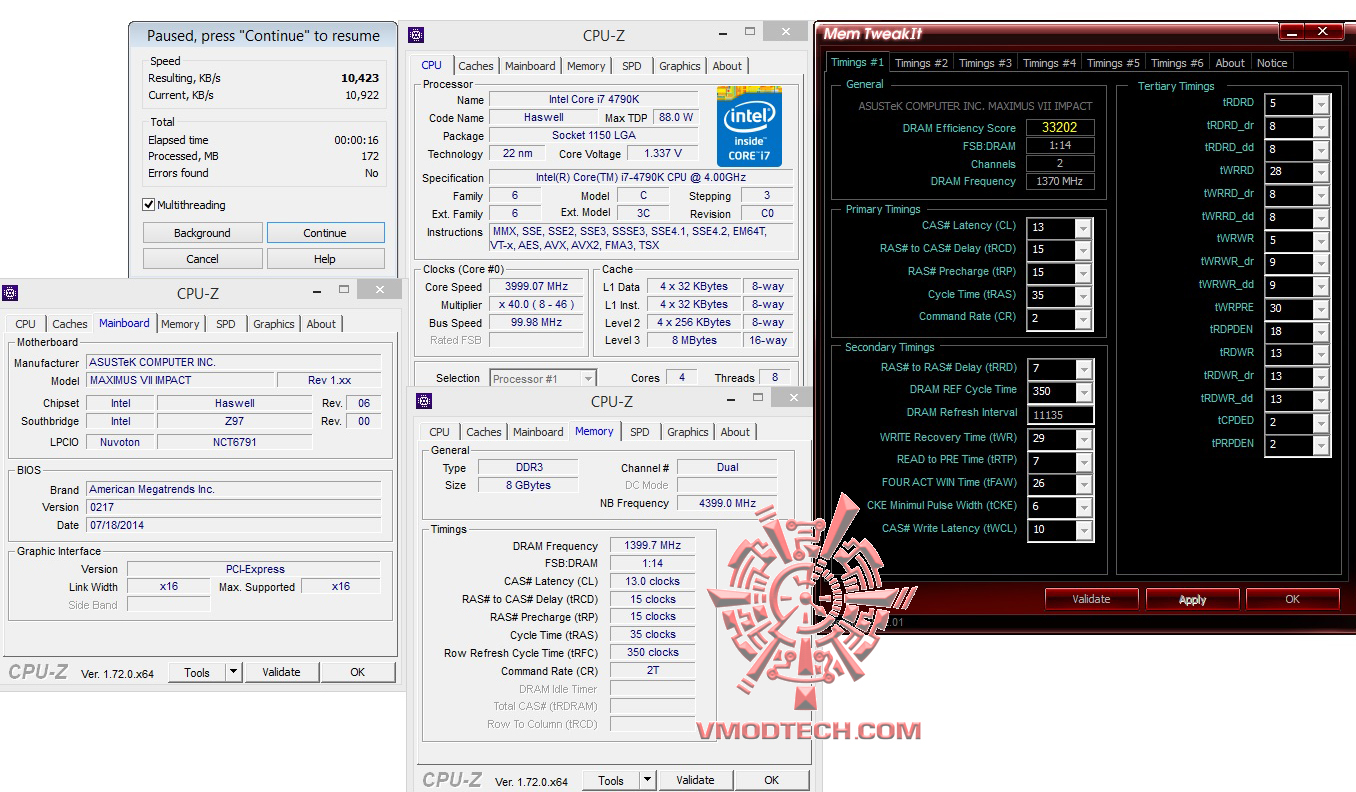The width and height of the screenshot is (1356, 792).
Task: Open the WRITE Recovery Time (tWR) dropdown
Action: point(1083,440)
